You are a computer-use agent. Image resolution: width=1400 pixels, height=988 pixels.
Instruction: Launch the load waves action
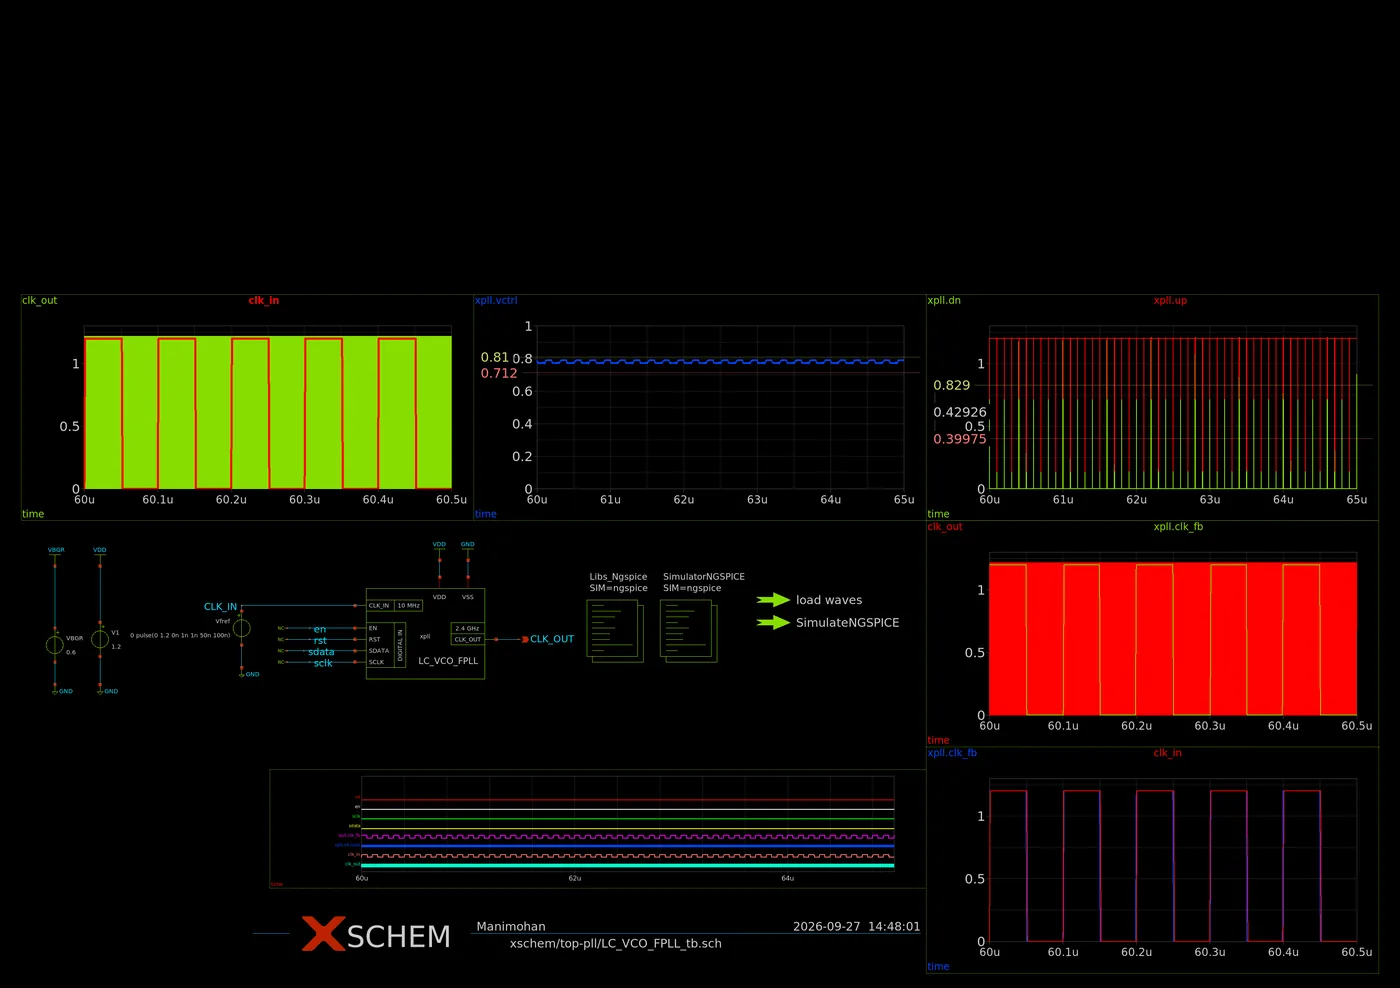829,600
